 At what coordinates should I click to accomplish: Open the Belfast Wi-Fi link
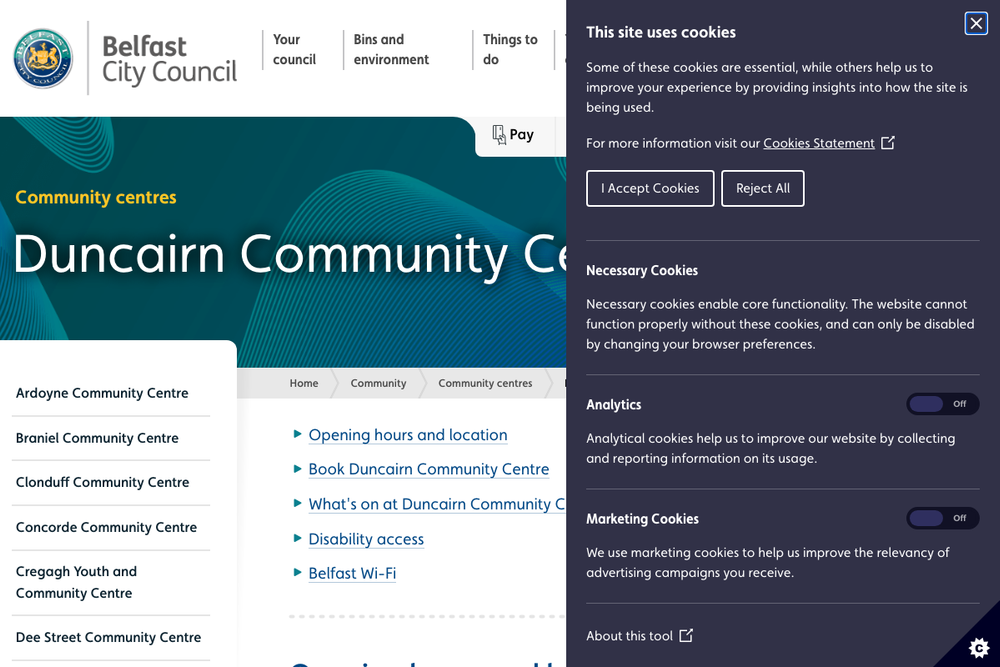(352, 573)
